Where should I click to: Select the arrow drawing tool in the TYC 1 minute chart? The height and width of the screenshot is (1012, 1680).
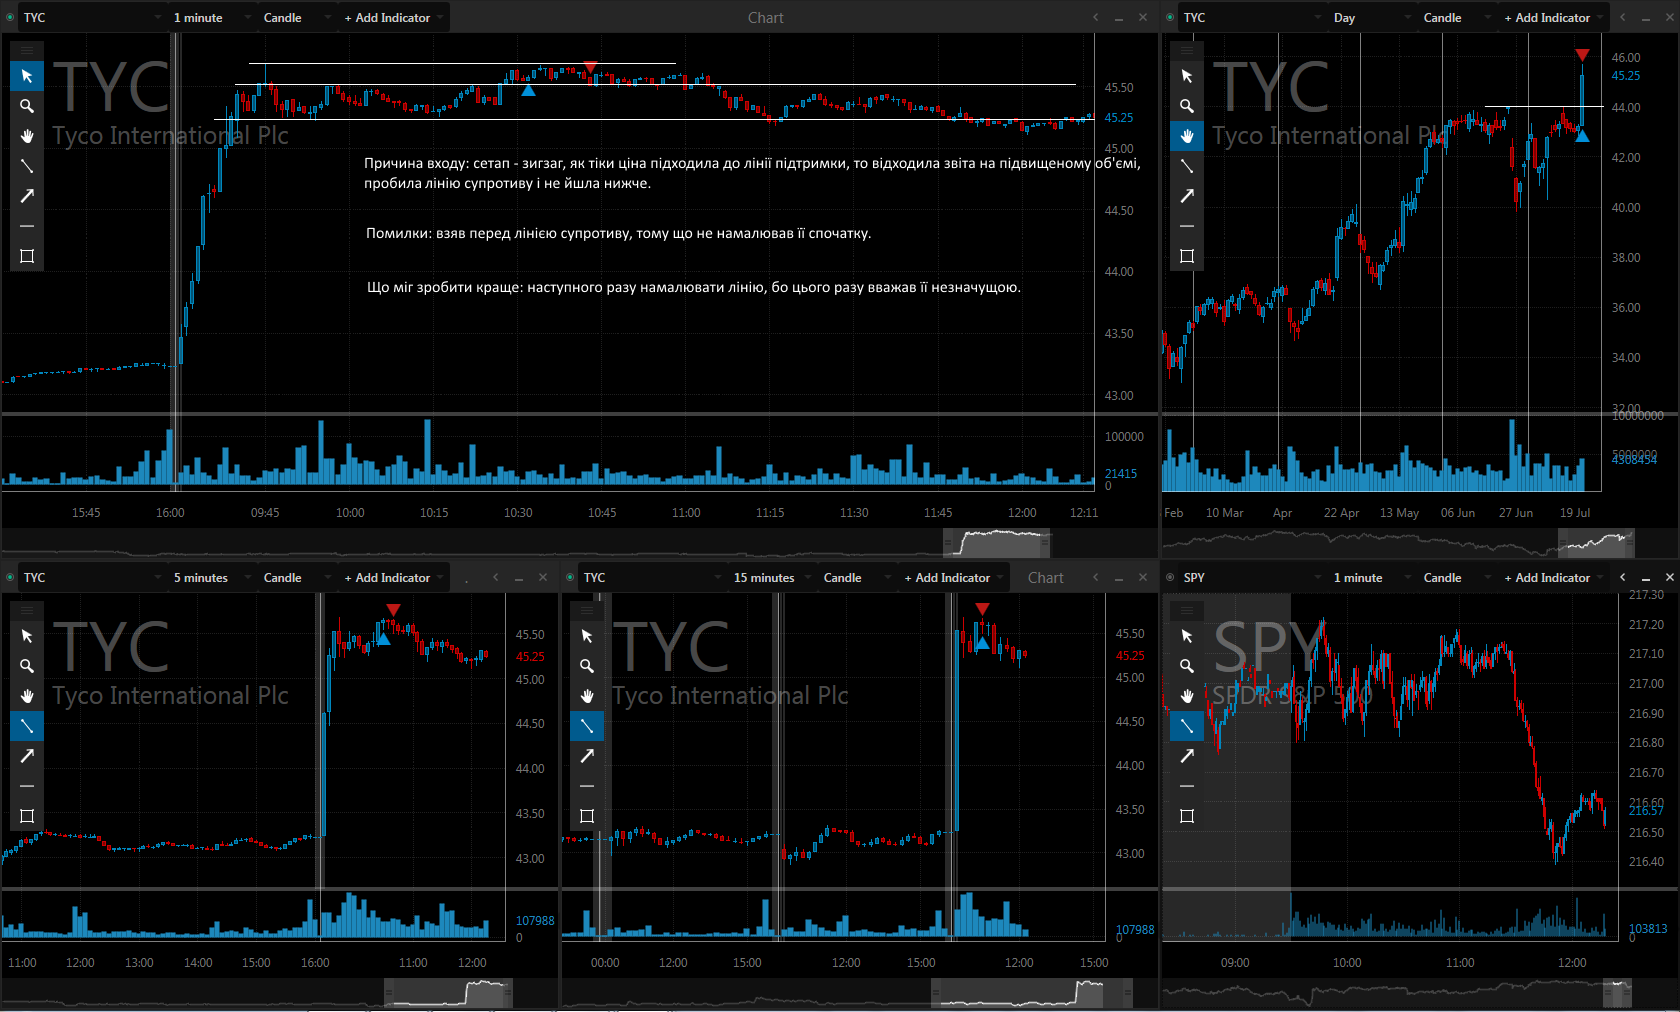27,196
